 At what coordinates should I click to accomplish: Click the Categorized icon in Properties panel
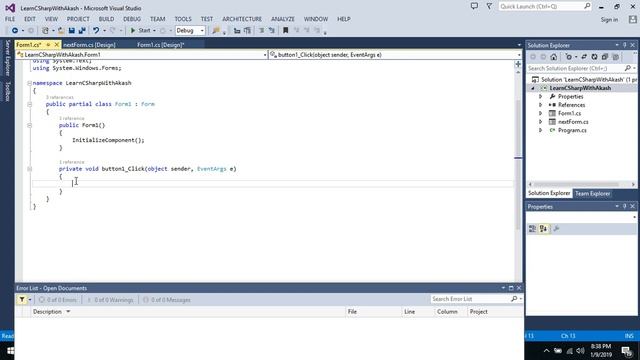point(532,229)
